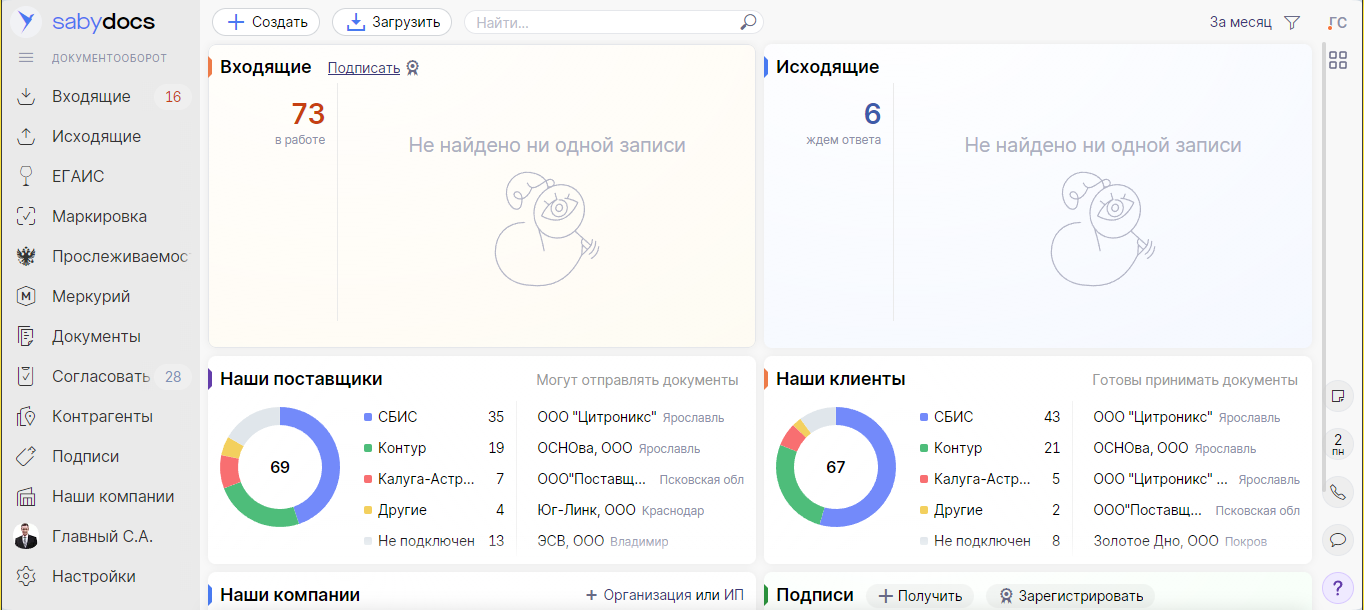The width and height of the screenshot is (1364, 610).
Task: Click the inbox badge count 16
Action: (x=173, y=97)
